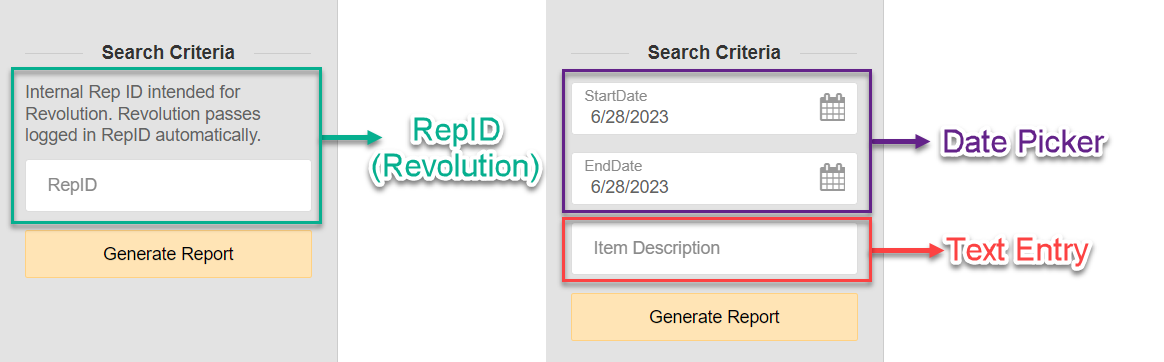The height and width of the screenshot is (362, 1164).
Task: Click the purple arrow pointing to Date Picker
Action: [x=900, y=142]
